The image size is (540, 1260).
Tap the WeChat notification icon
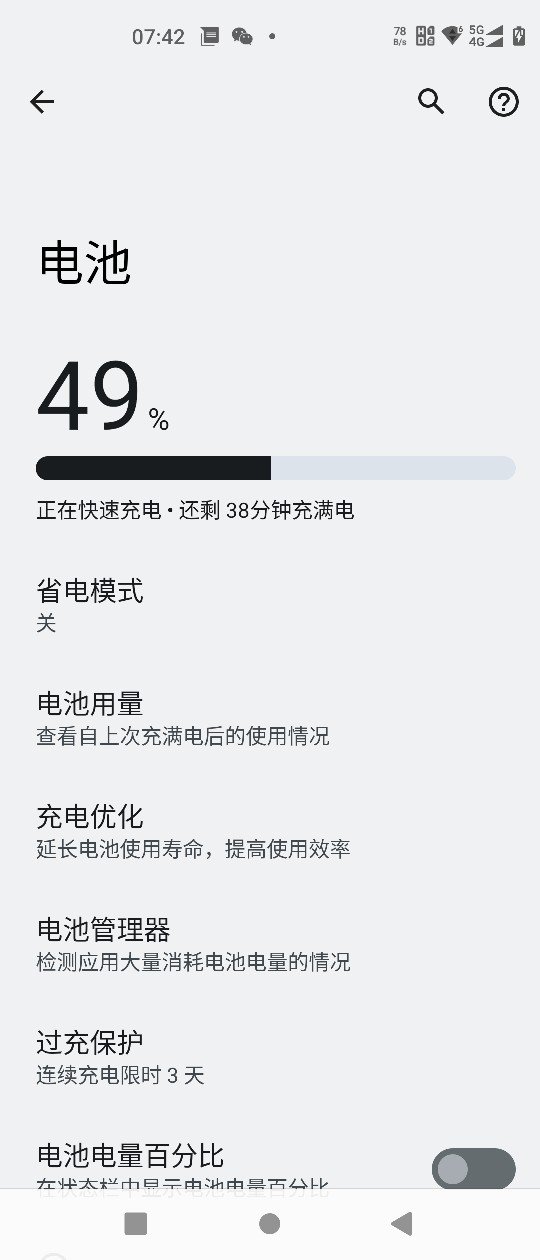point(242,37)
